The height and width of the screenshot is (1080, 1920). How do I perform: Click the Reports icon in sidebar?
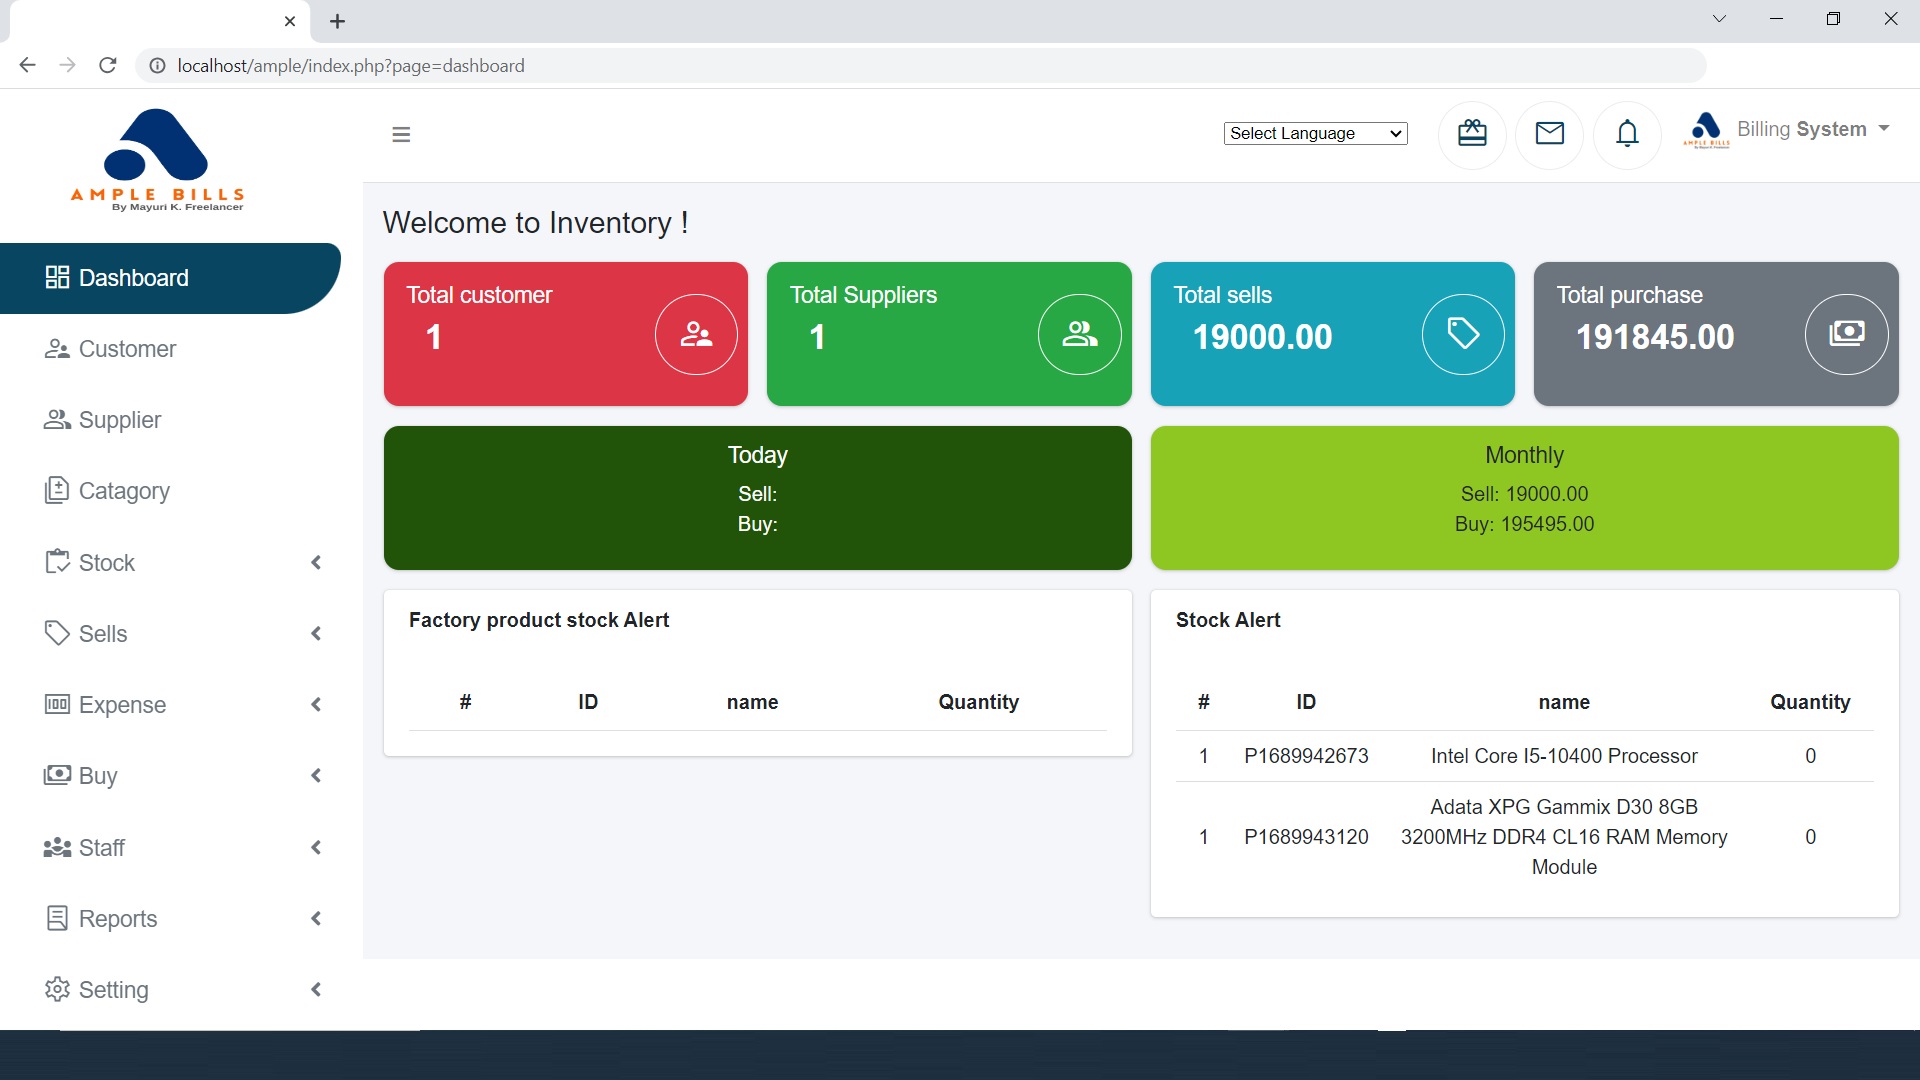coord(57,919)
